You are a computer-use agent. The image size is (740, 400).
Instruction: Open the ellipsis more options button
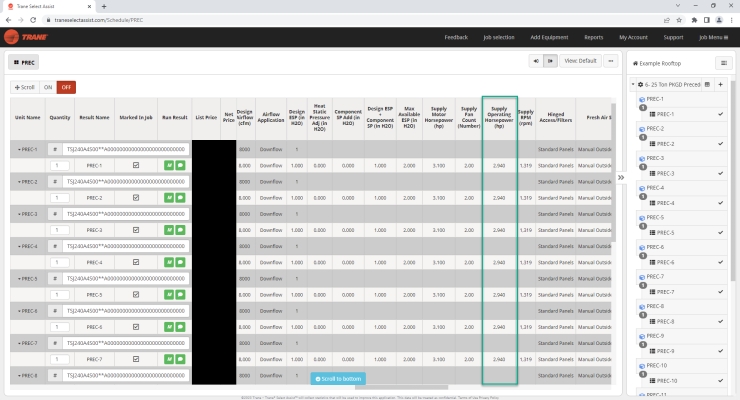tap(611, 61)
